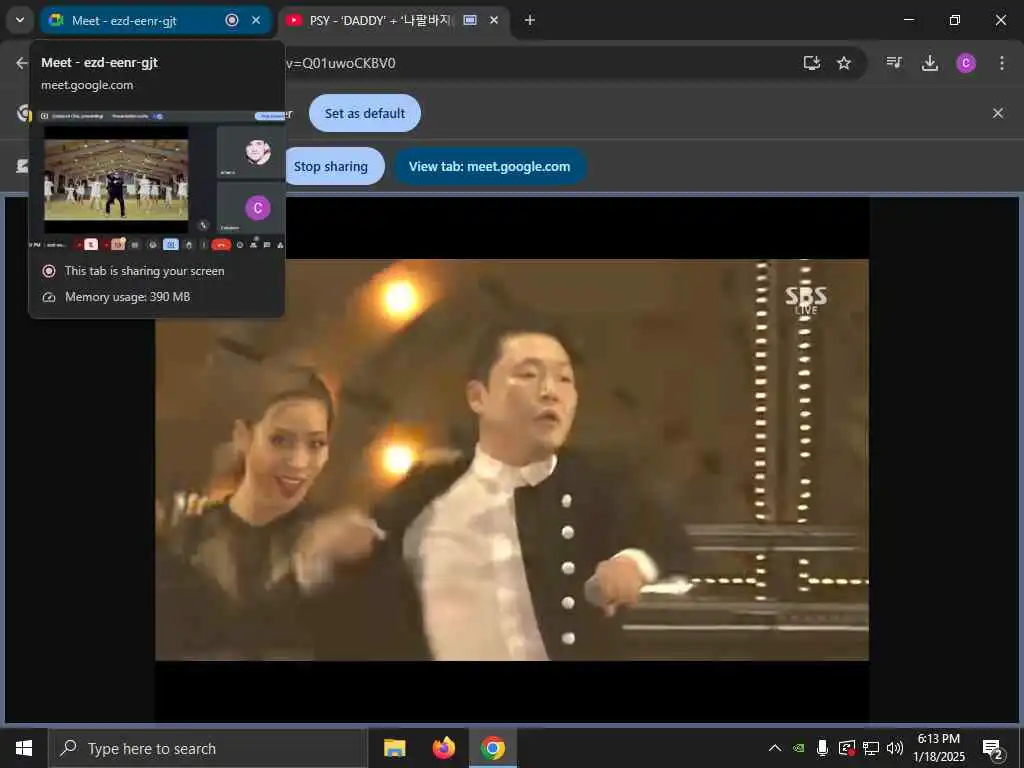Click the microphone tray icon
Image resolution: width=1024 pixels, height=768 pixels.
tap(823, 748)
